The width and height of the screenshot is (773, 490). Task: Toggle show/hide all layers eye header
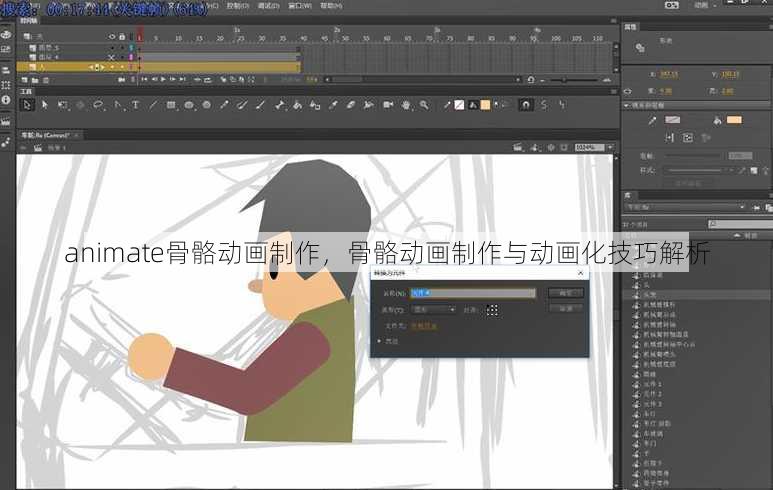pos(112,37)
